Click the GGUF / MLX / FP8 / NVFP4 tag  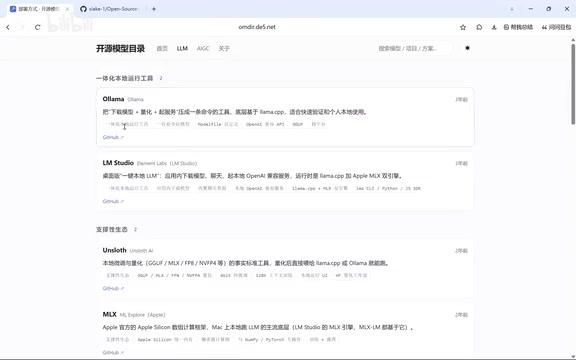coord(174,276)
